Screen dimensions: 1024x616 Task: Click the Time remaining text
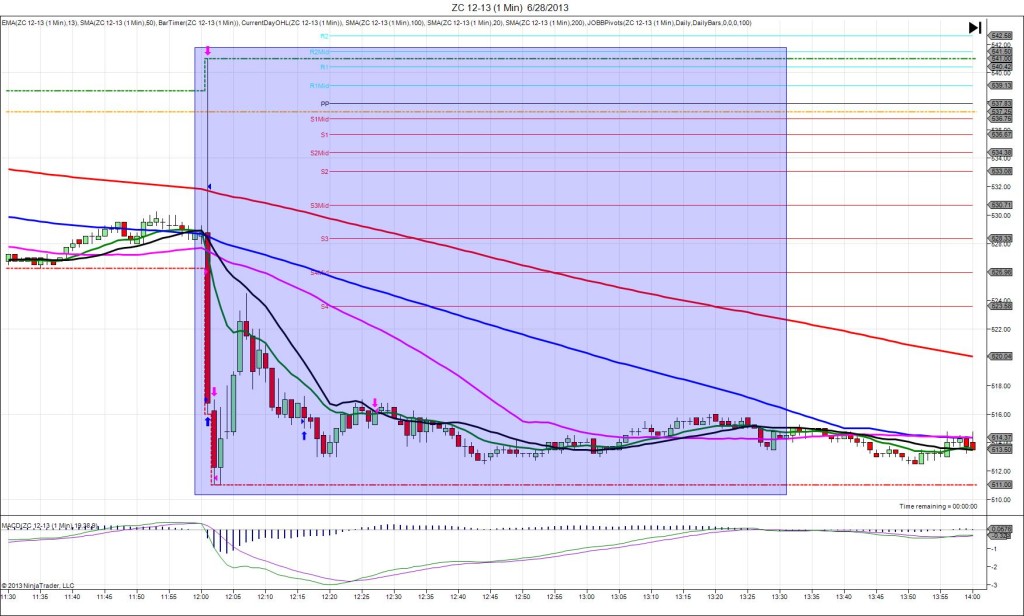[938, 506]
